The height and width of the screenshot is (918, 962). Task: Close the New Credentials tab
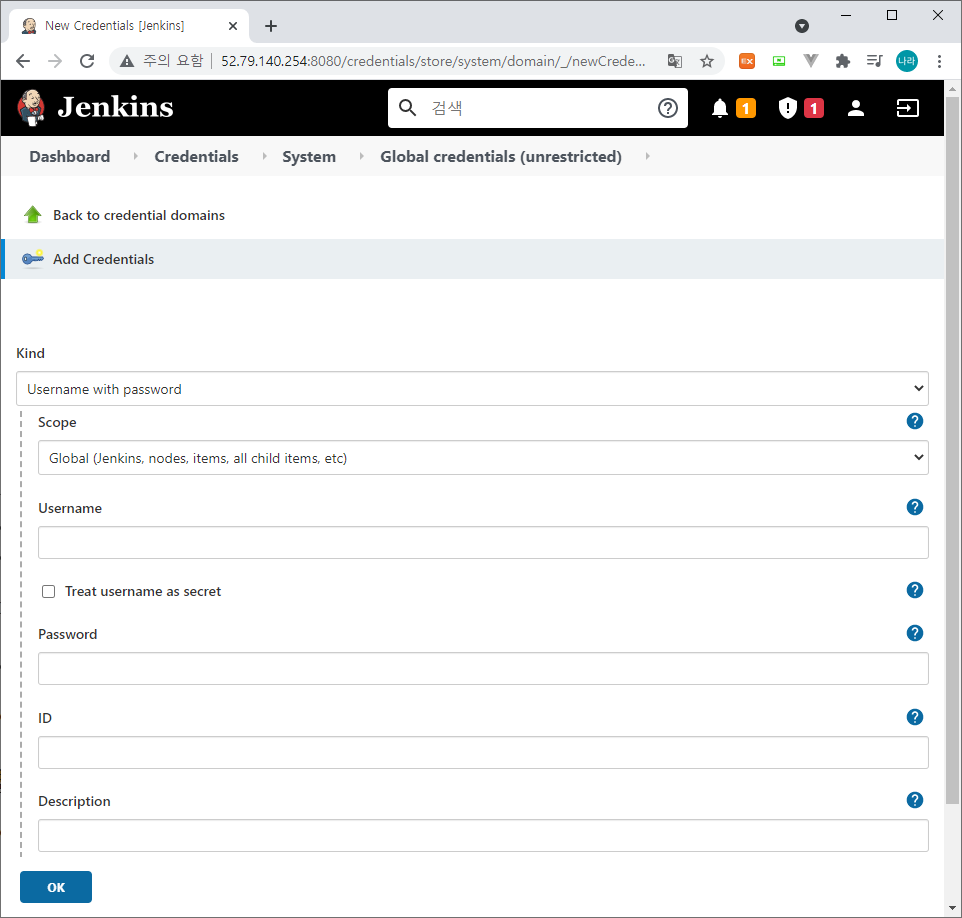tap(233, 26)
